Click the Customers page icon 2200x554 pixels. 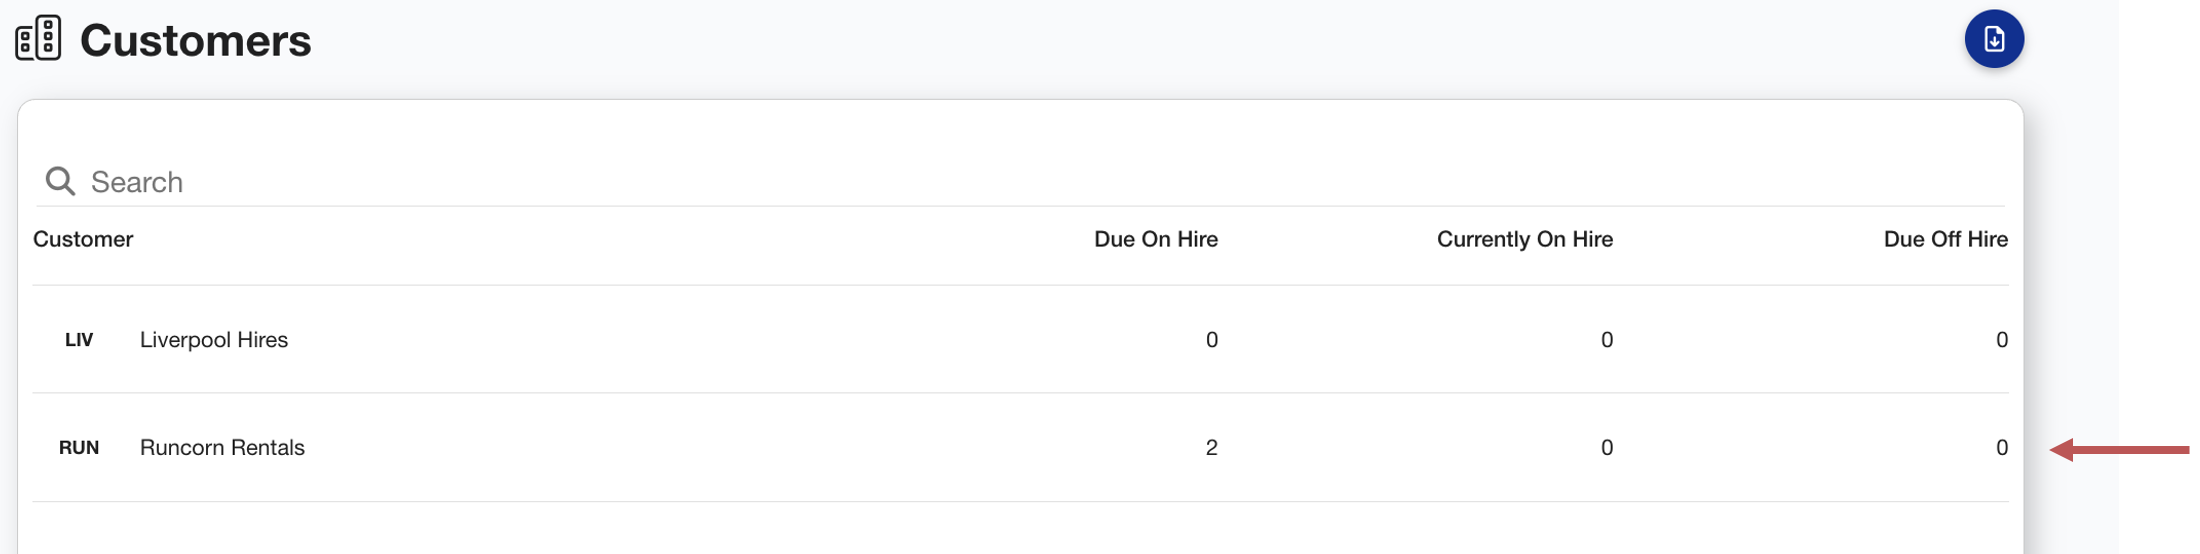point(39,39)
